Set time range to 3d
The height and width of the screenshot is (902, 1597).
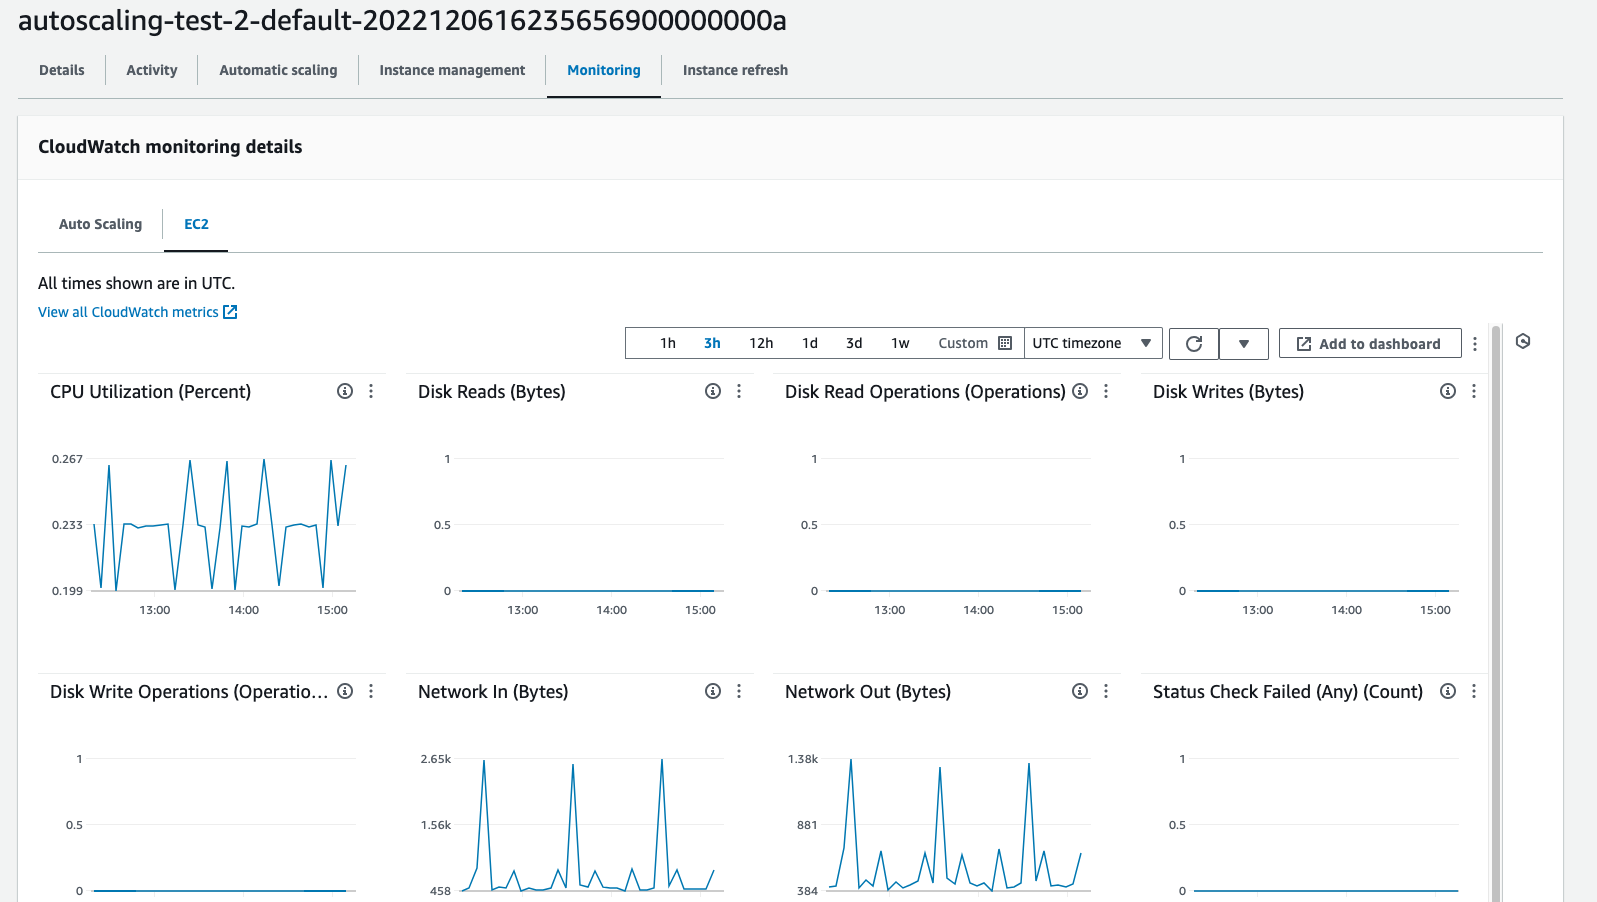coord(854,343)
